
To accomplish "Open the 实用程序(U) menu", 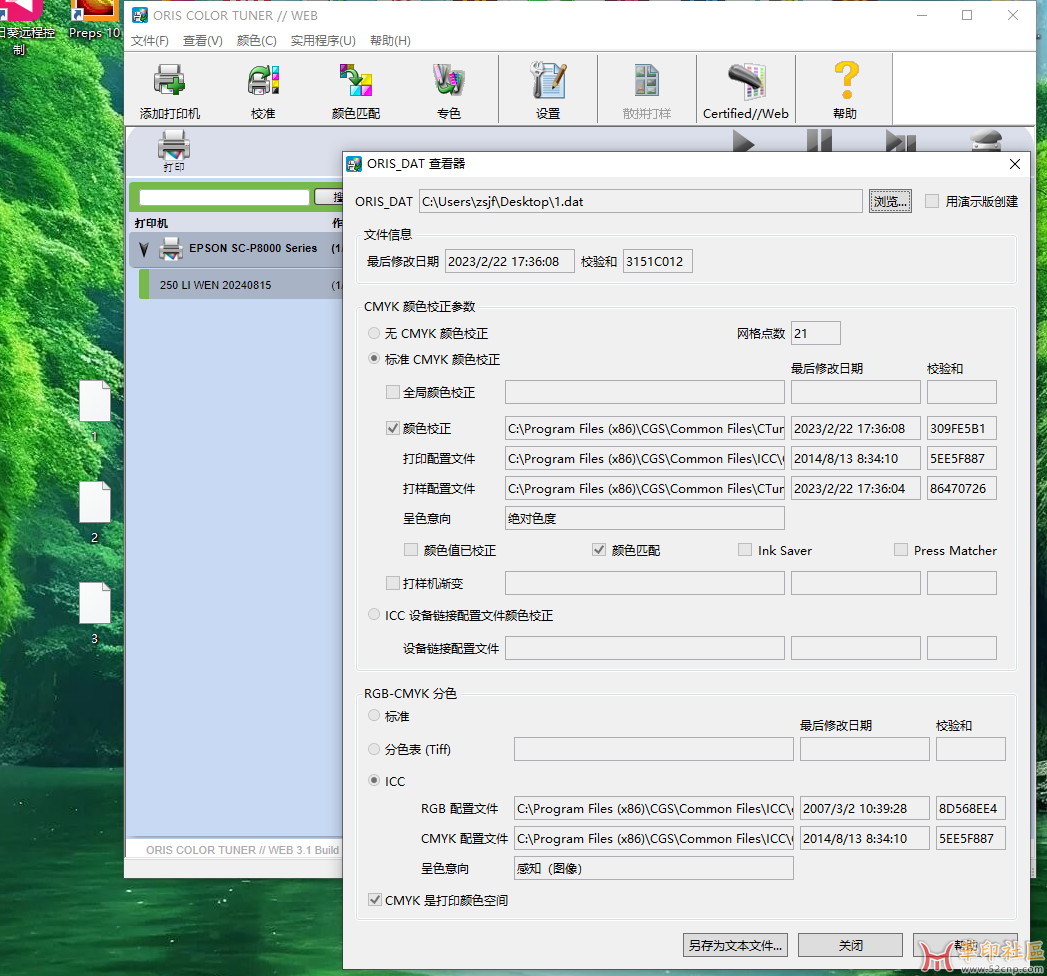I will click(323, 41).
